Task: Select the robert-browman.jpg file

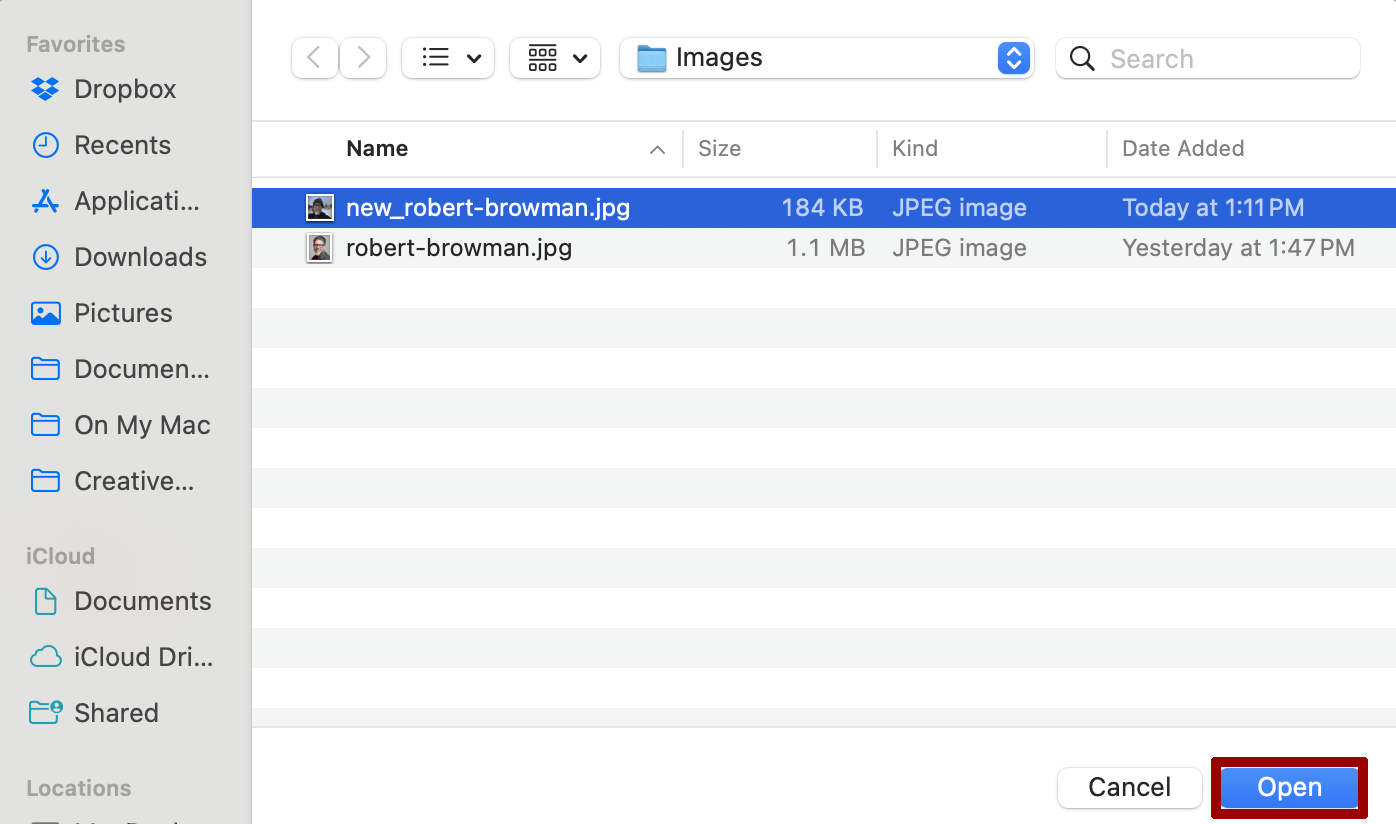Action: 459,248
